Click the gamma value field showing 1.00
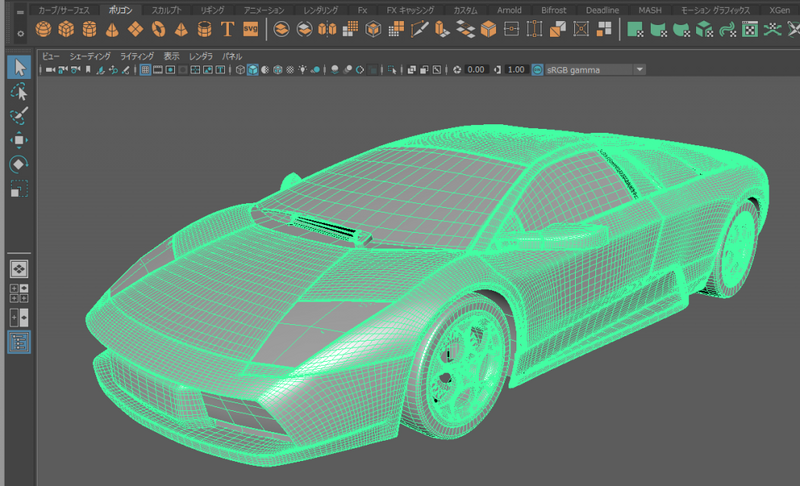Viewport: 800px width, 486px height. 516,70
